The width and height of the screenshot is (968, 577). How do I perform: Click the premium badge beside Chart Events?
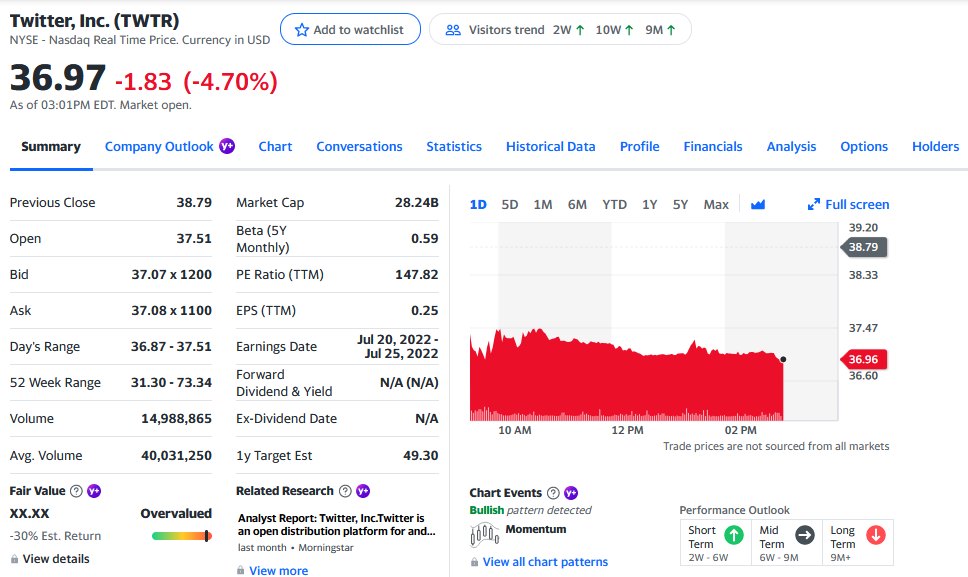coord(571,493)
